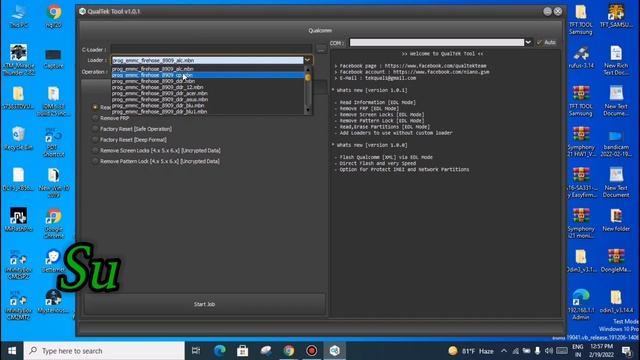Open Task View from the taskbar
The width and height of the screenshot is (640, 360).
click(196, 351)
